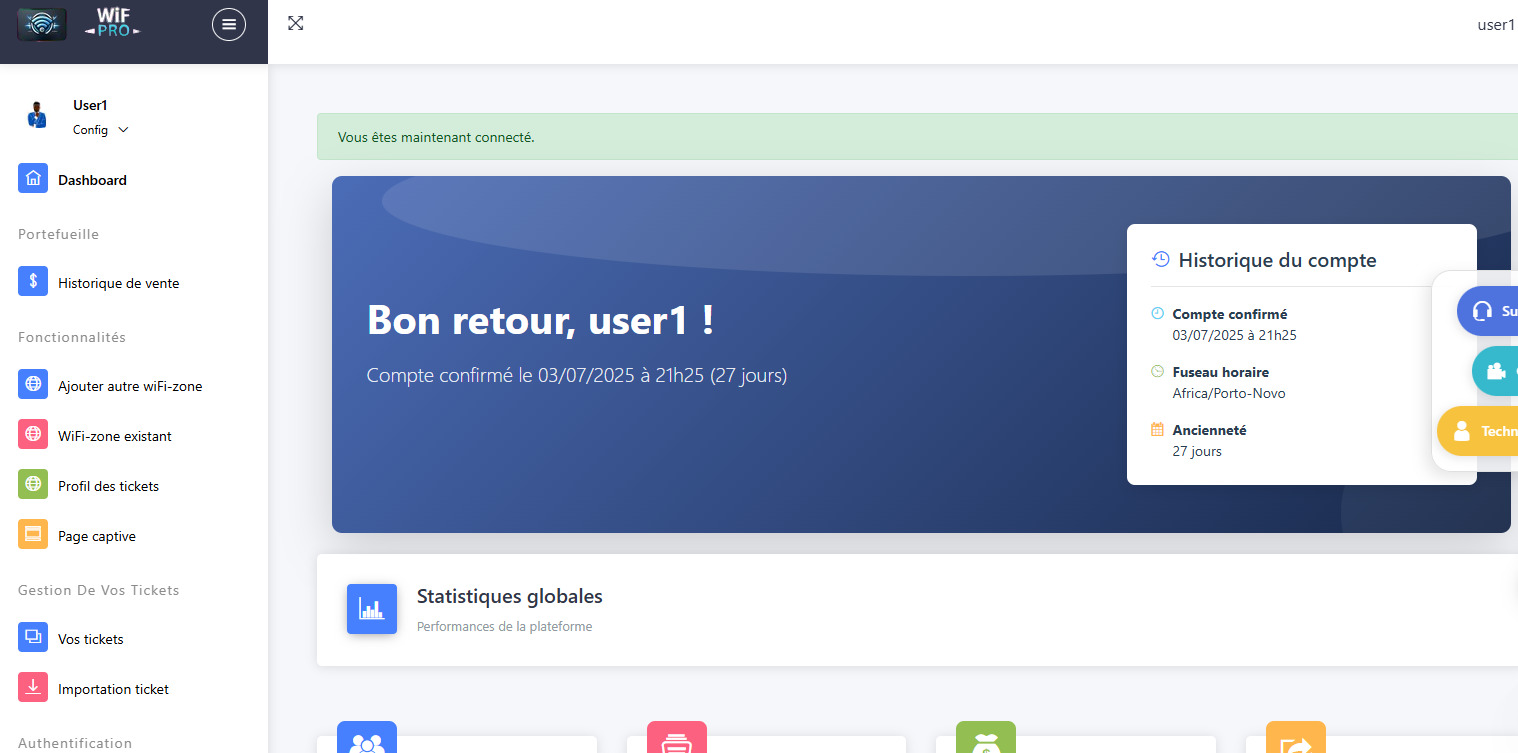Select Vos tickets in the sidebar
The width and height of the screenshot is (1518, 753).
[x=91, y=638]
